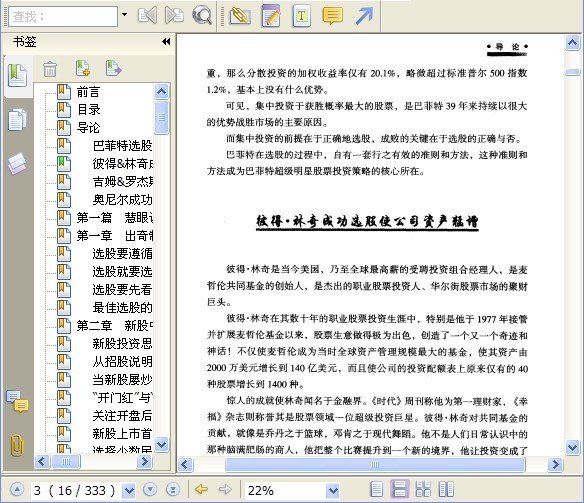Select the typewriter text tool

click(x=302, y=16)
